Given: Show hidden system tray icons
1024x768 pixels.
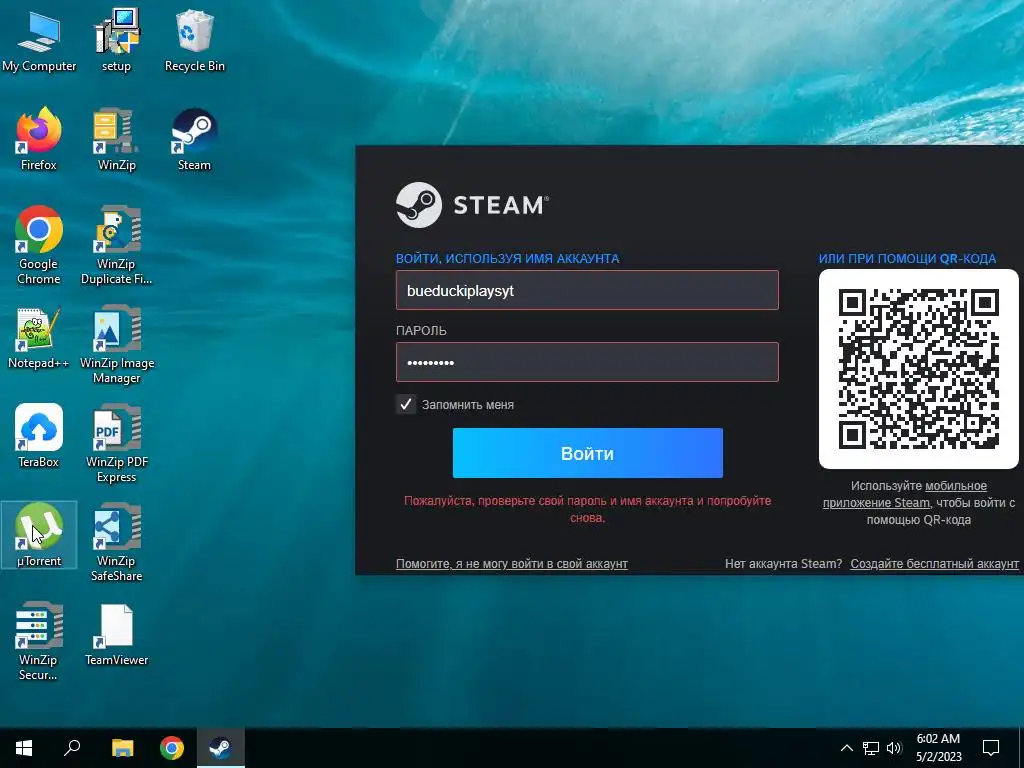Looking at the screenshot, I should tap(846, 748).
